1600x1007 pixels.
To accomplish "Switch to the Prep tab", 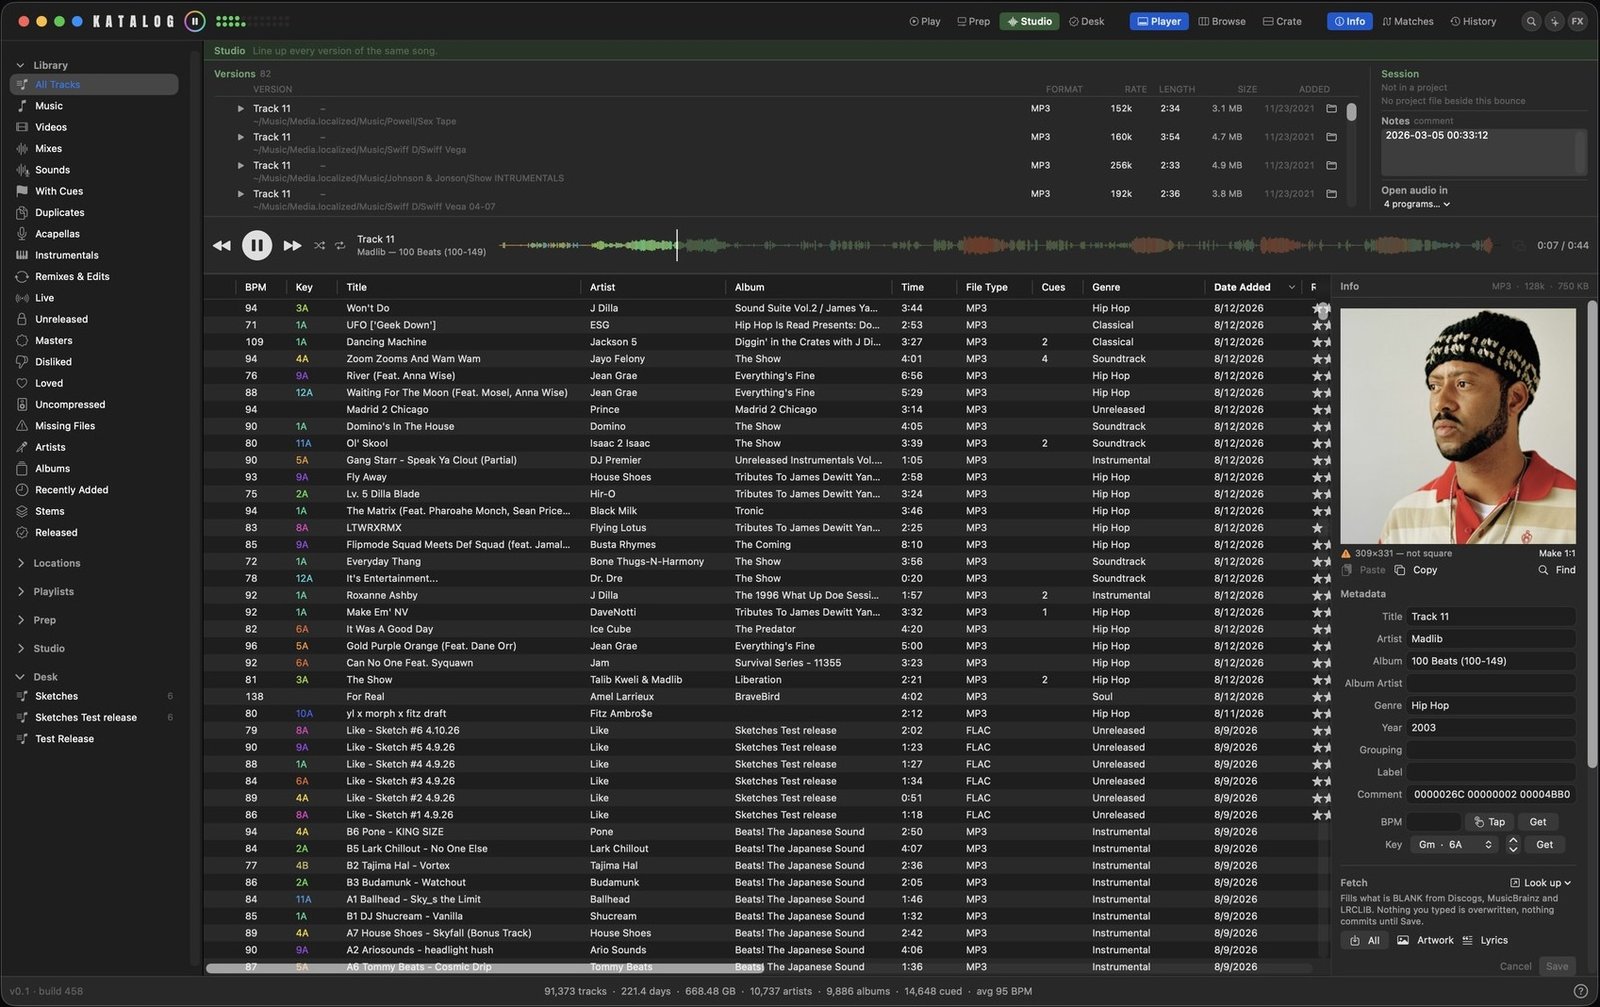I will pos(973,21).
